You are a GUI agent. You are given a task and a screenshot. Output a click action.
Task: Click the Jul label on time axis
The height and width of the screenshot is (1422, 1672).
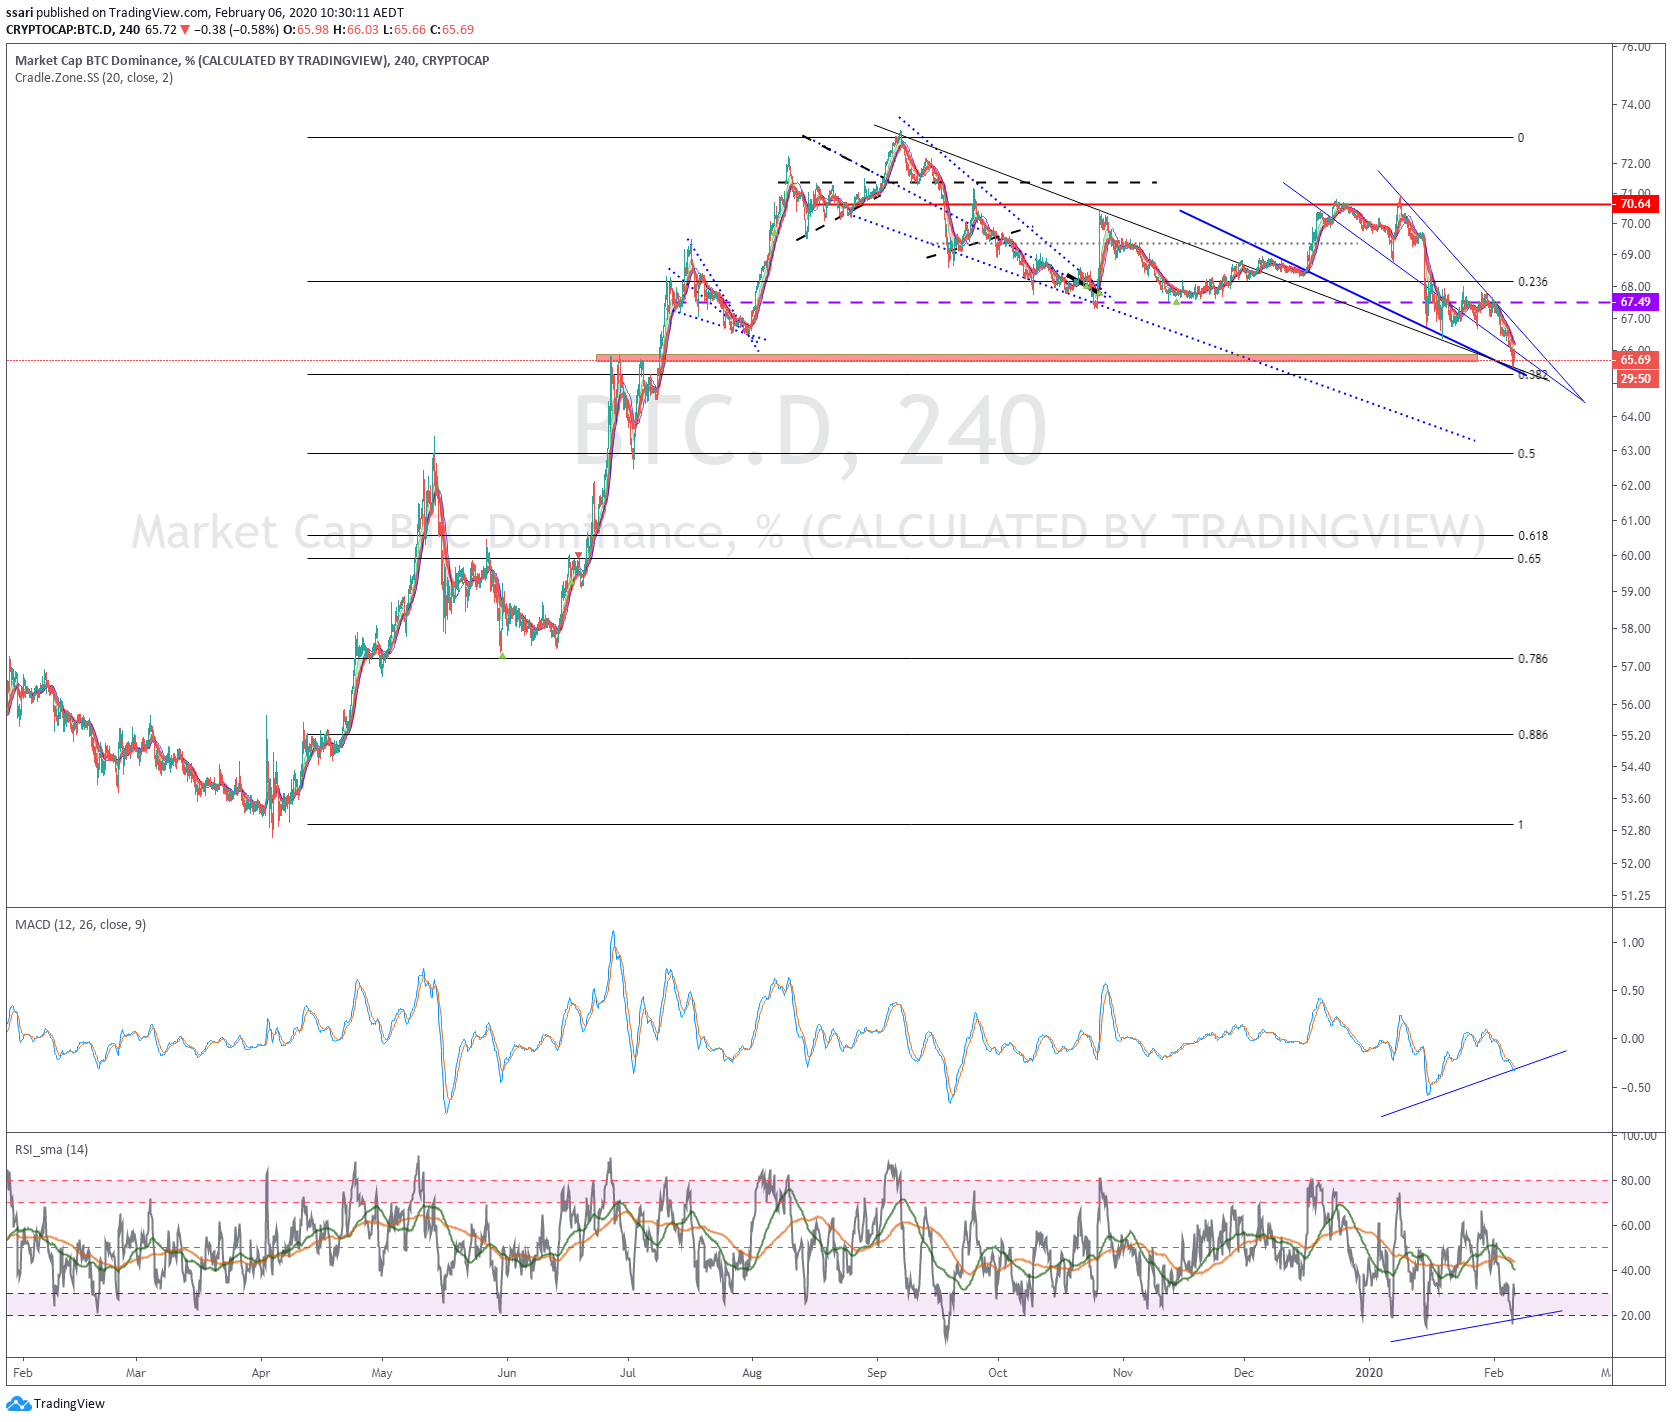[628, 1373]
